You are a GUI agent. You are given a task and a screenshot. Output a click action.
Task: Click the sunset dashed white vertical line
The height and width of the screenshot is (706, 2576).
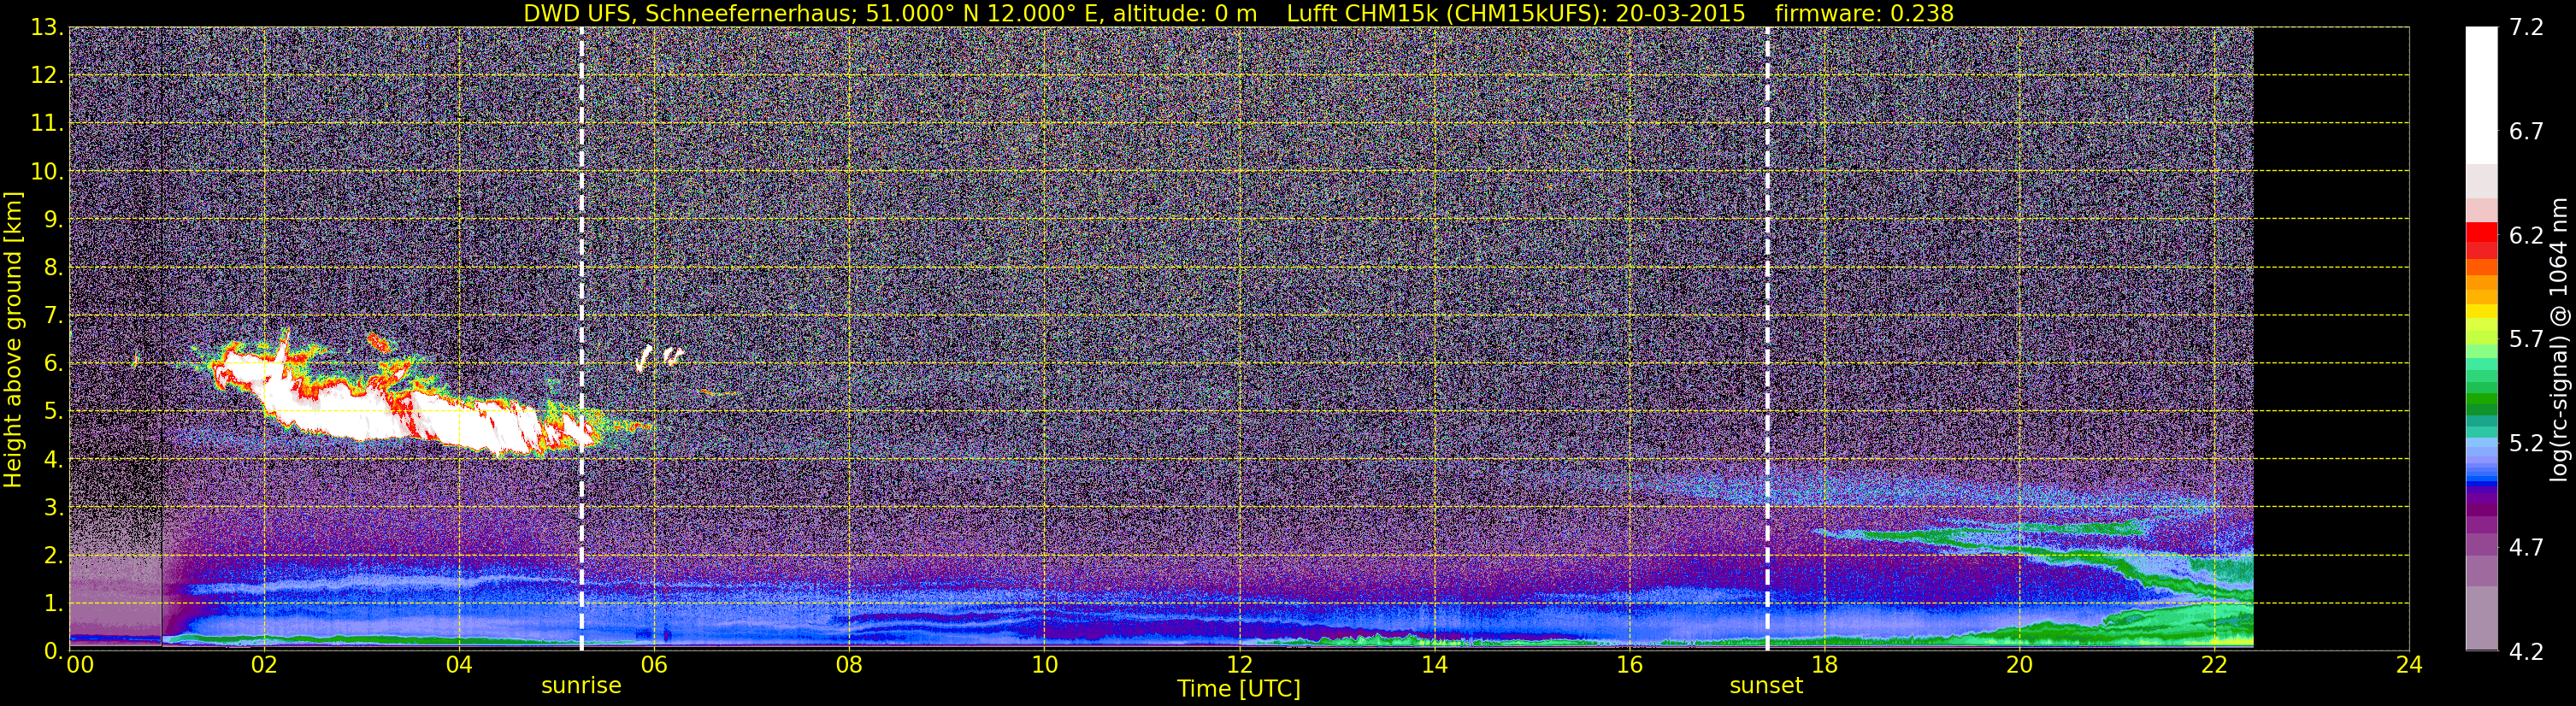(x=1767, y=338)
